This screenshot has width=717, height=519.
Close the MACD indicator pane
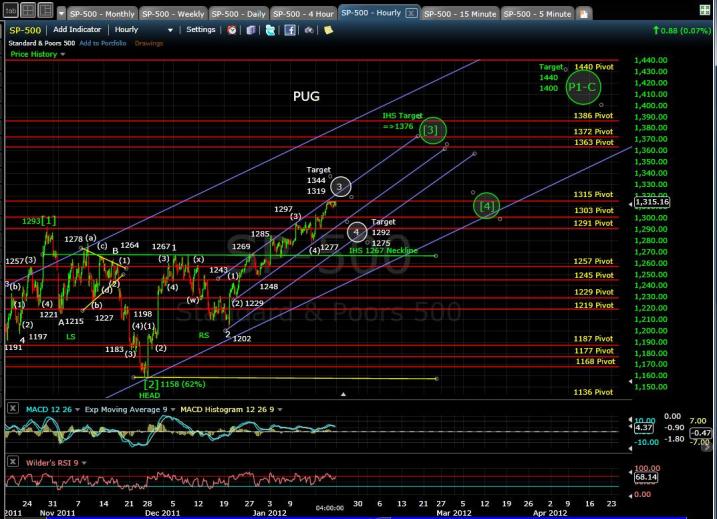pos(13,408)
